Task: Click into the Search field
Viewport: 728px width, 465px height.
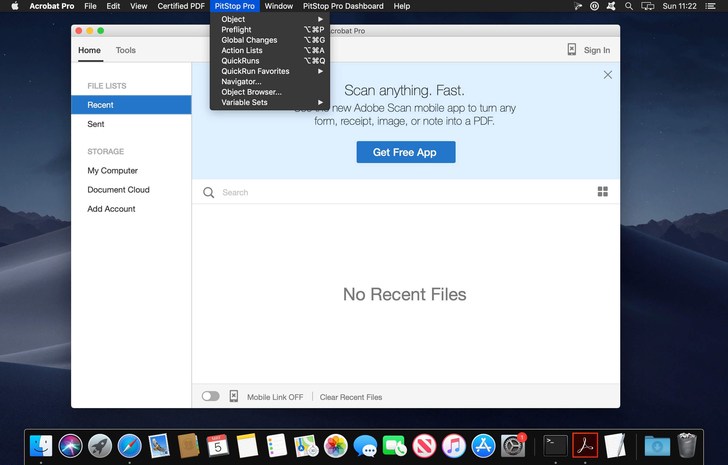Action: click(x=400, y=192)
